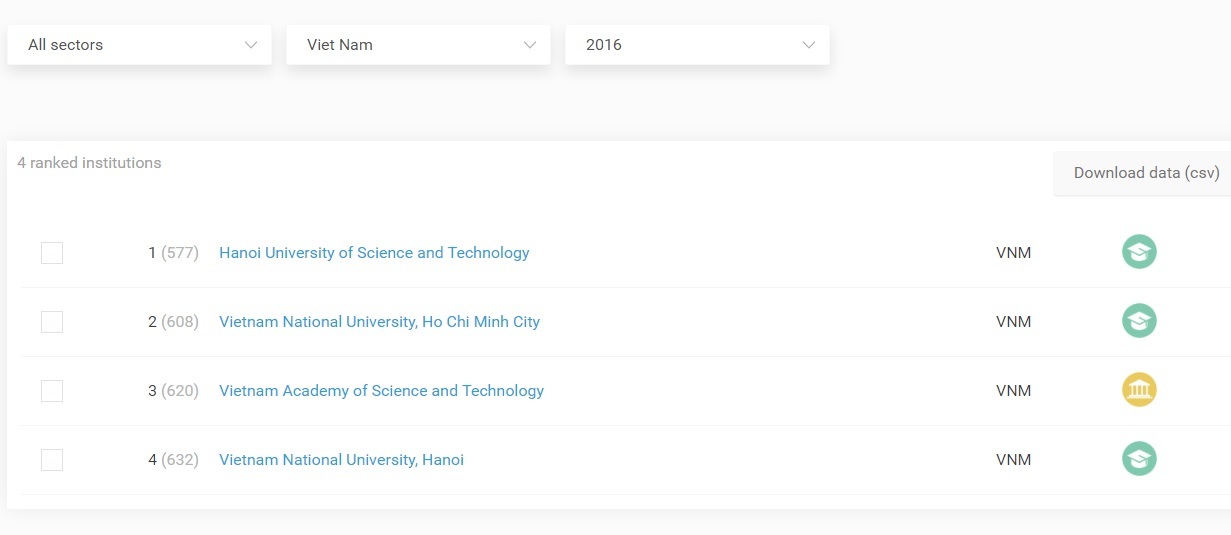The width and height of the screenshot is (1231, 535).
Task: Click the VNM country code in the first row
Action: (1013, 253)
